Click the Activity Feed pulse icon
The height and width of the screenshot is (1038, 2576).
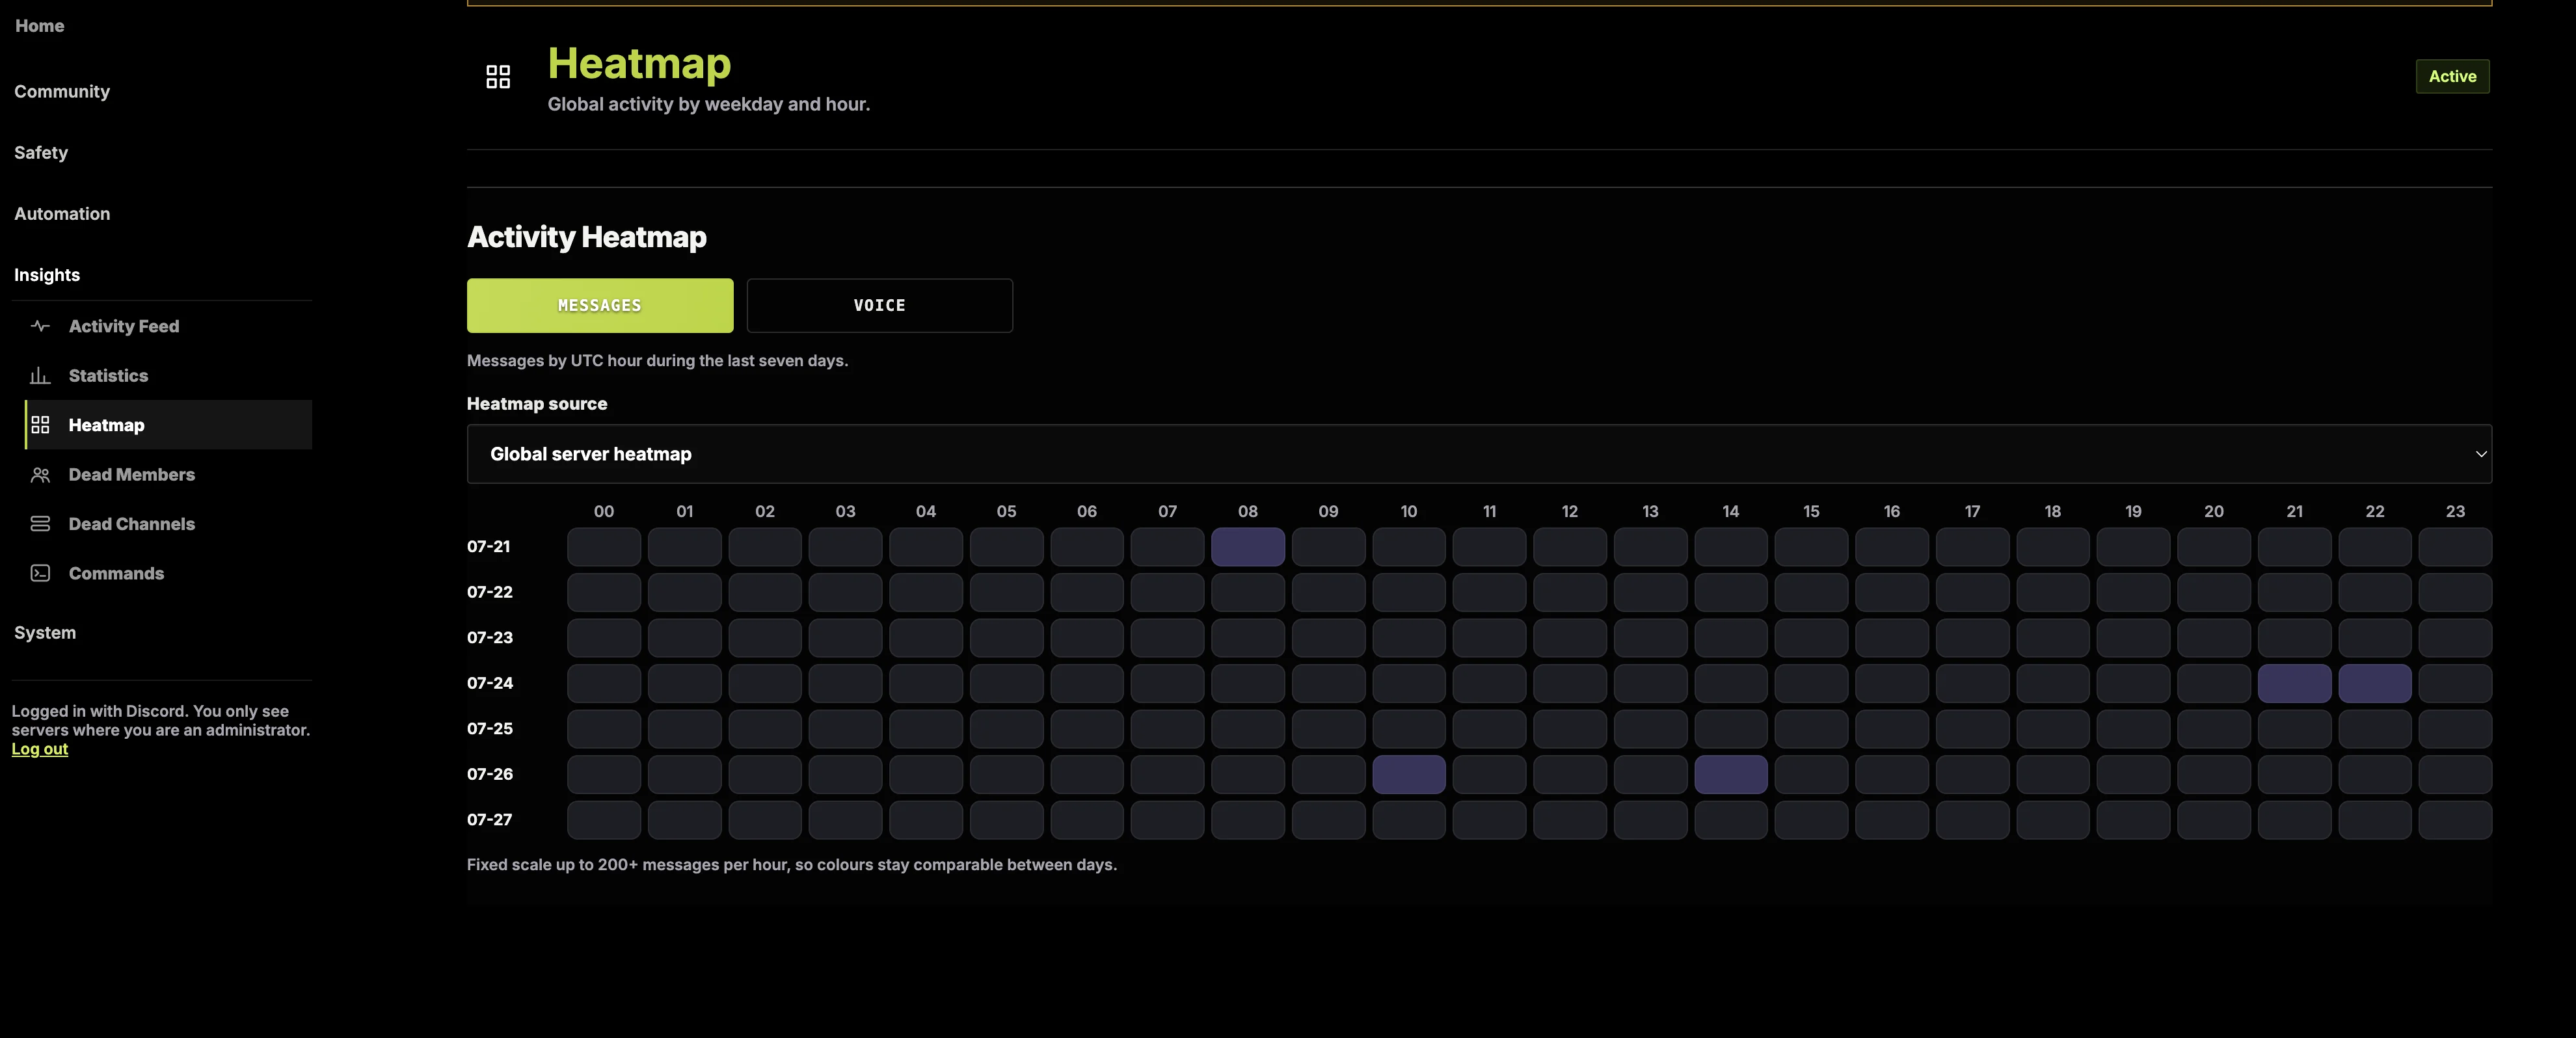tap(40, 326)
